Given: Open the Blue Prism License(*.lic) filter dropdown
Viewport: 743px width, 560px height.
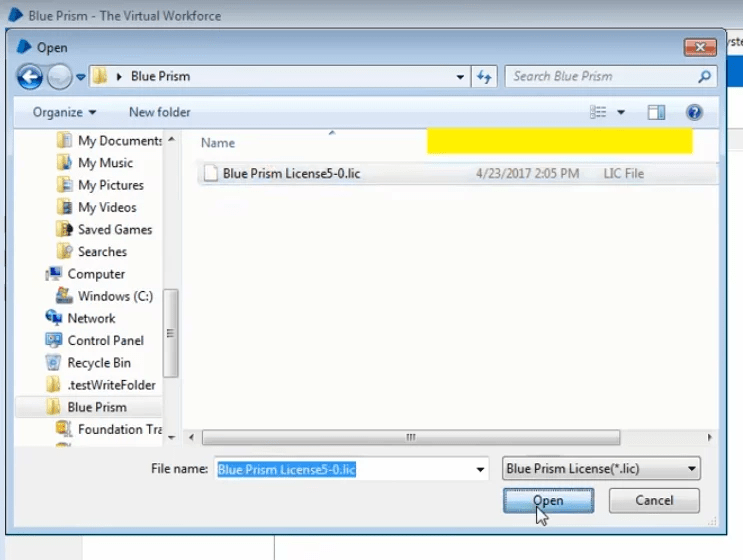Looking at the screenshot, I should [x=601, y=469].
